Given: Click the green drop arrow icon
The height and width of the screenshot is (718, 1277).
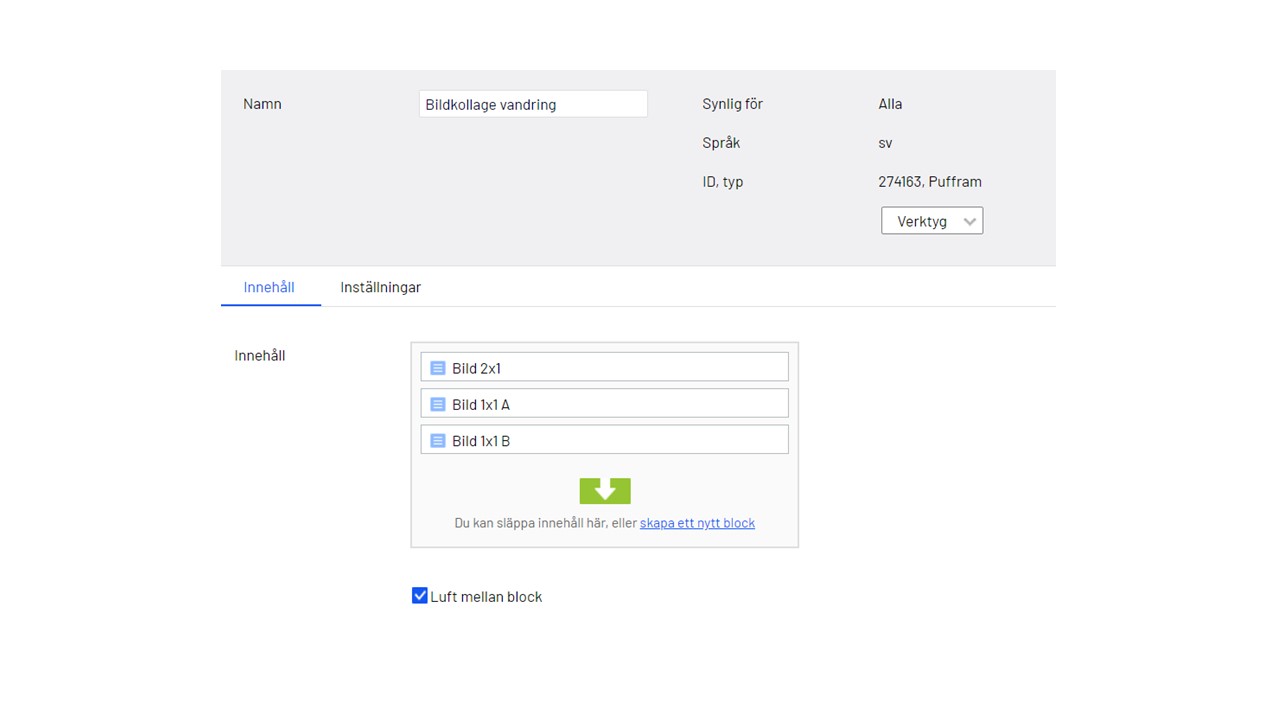Looking at the screenshot, I should click(605, 491).
